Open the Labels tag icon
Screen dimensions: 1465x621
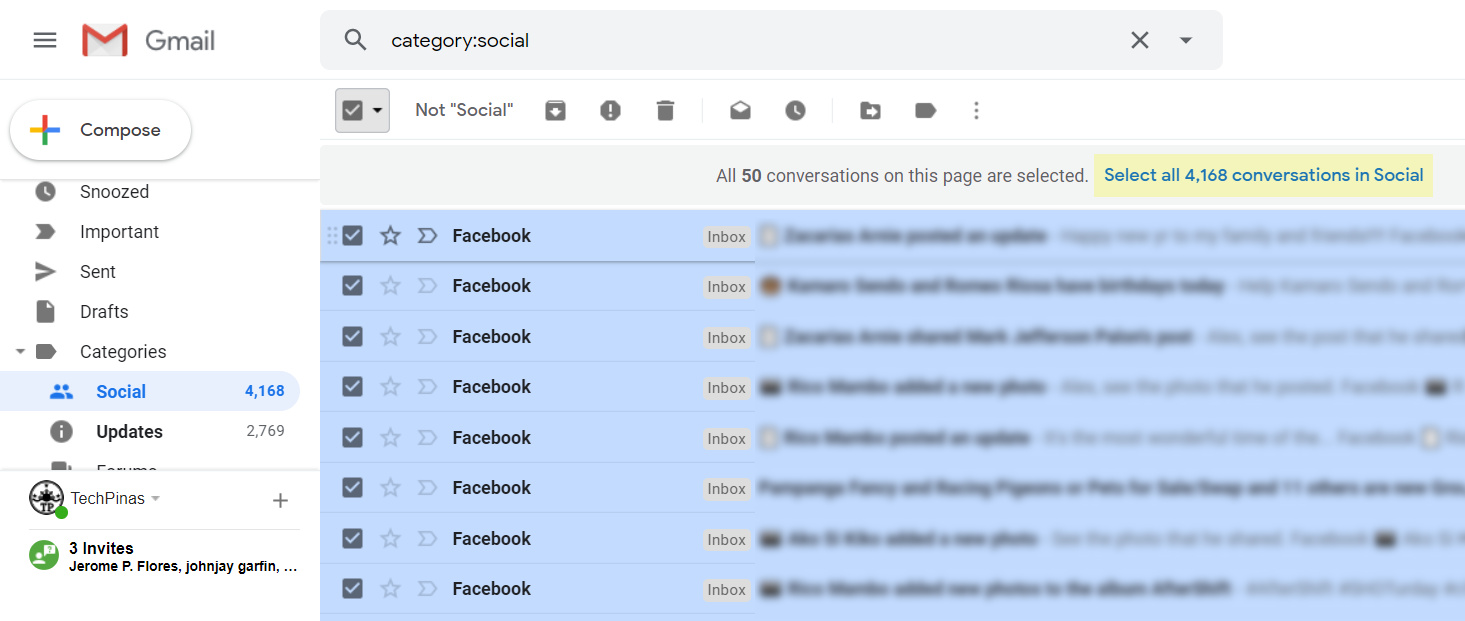[926, 110]
